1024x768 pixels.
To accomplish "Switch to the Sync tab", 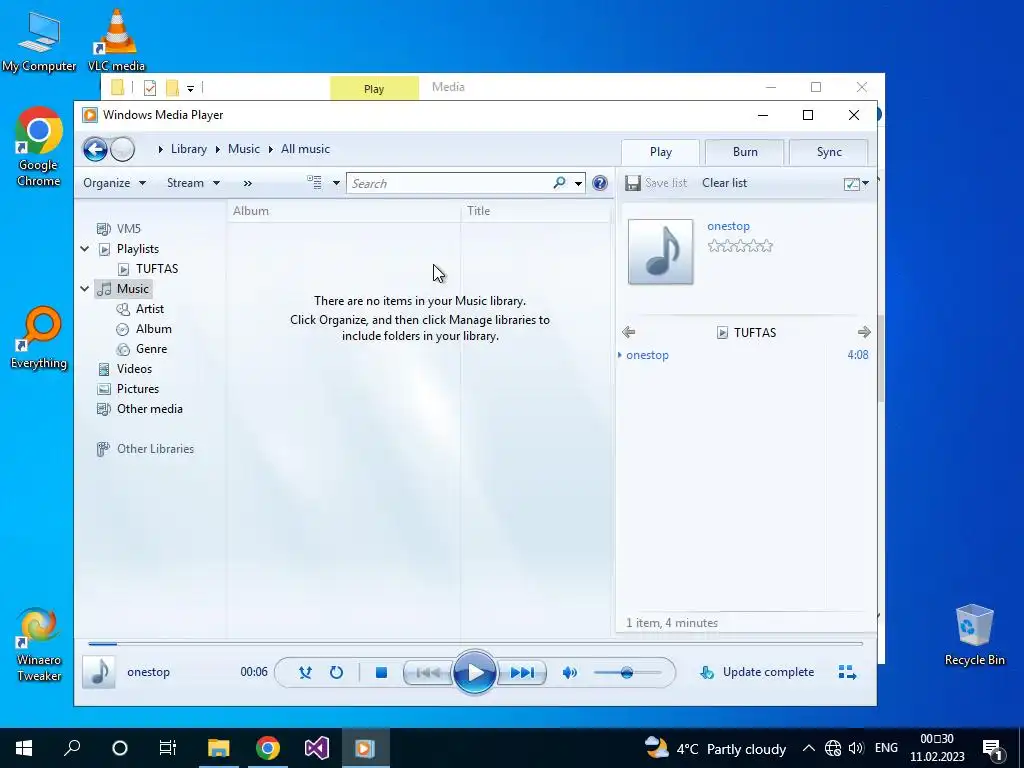I will pos(829,152).
